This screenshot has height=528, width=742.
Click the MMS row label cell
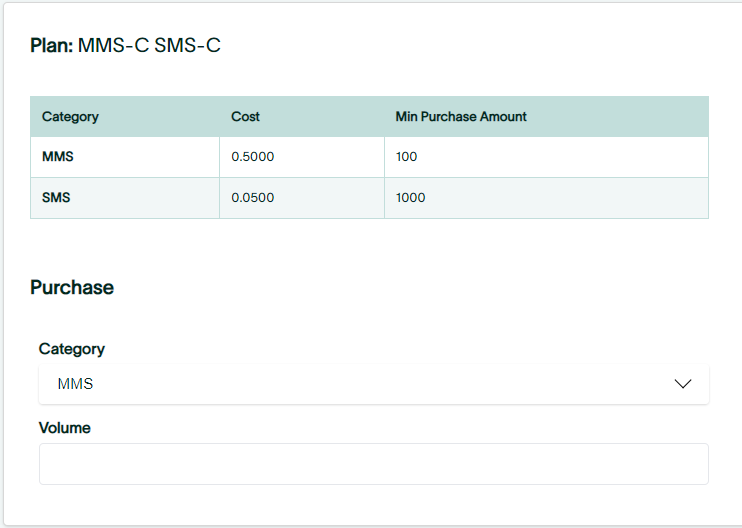click(x=125, y=157)
